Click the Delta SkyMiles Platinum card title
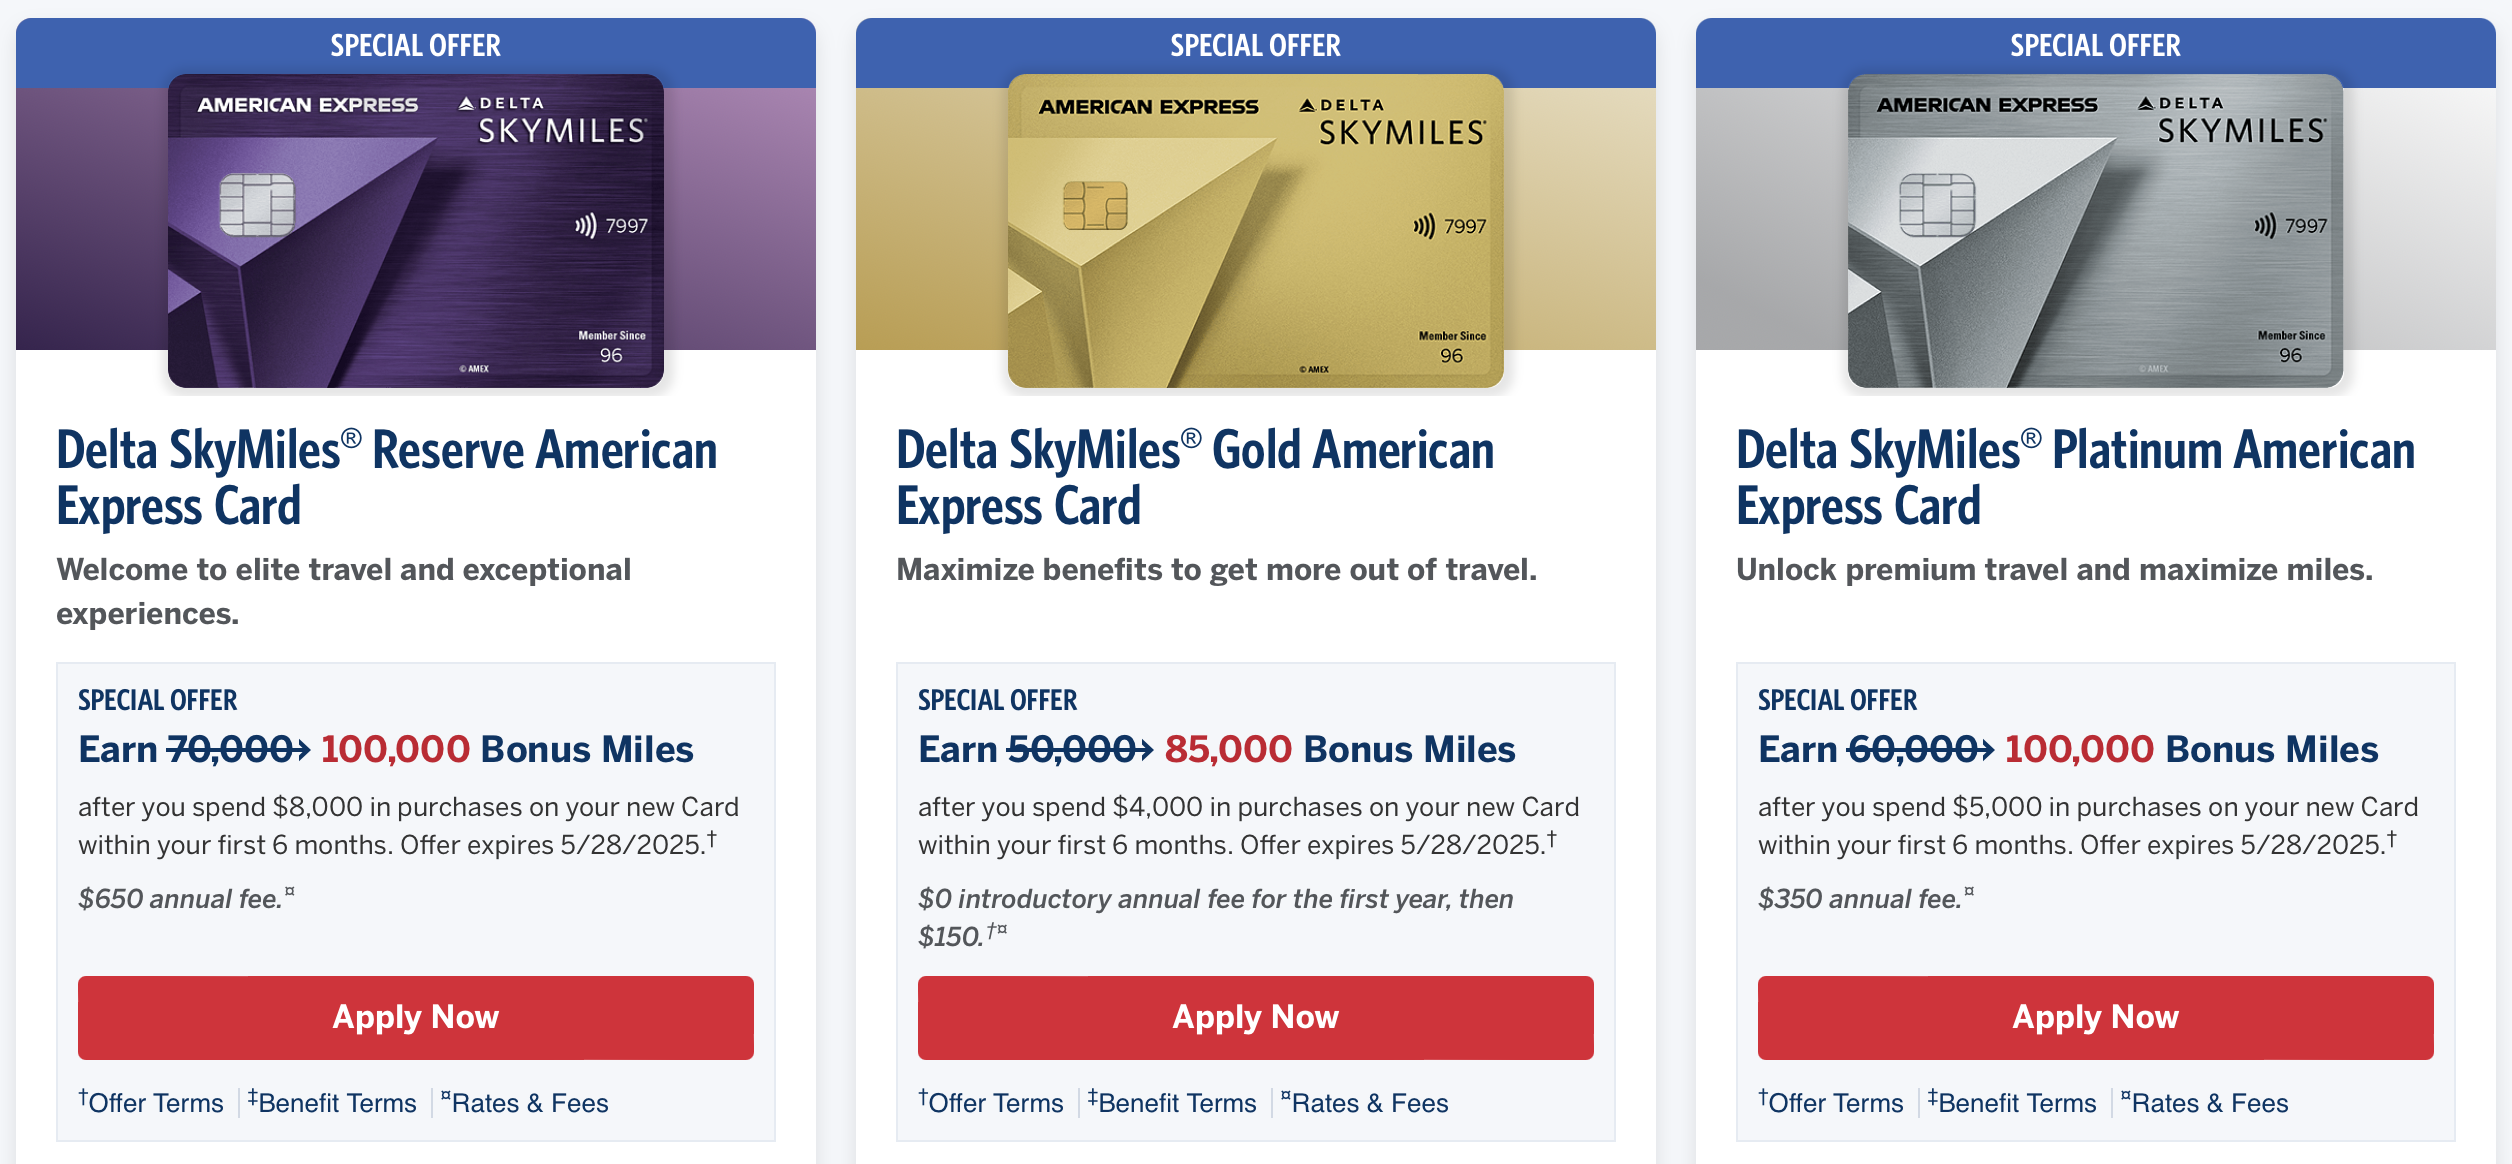The width and height of the screenshot is (2512, 1164). click(x=2076, y=478)
